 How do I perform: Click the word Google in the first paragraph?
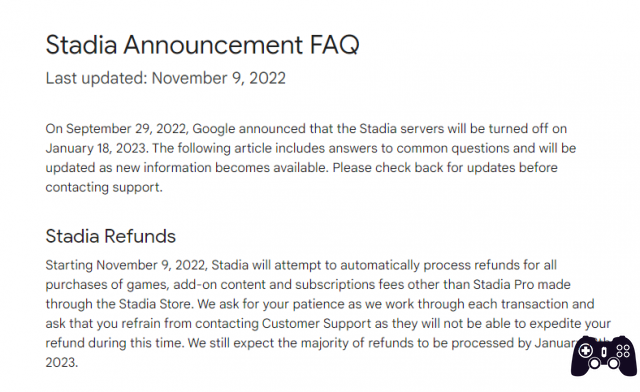coord(214,129)
